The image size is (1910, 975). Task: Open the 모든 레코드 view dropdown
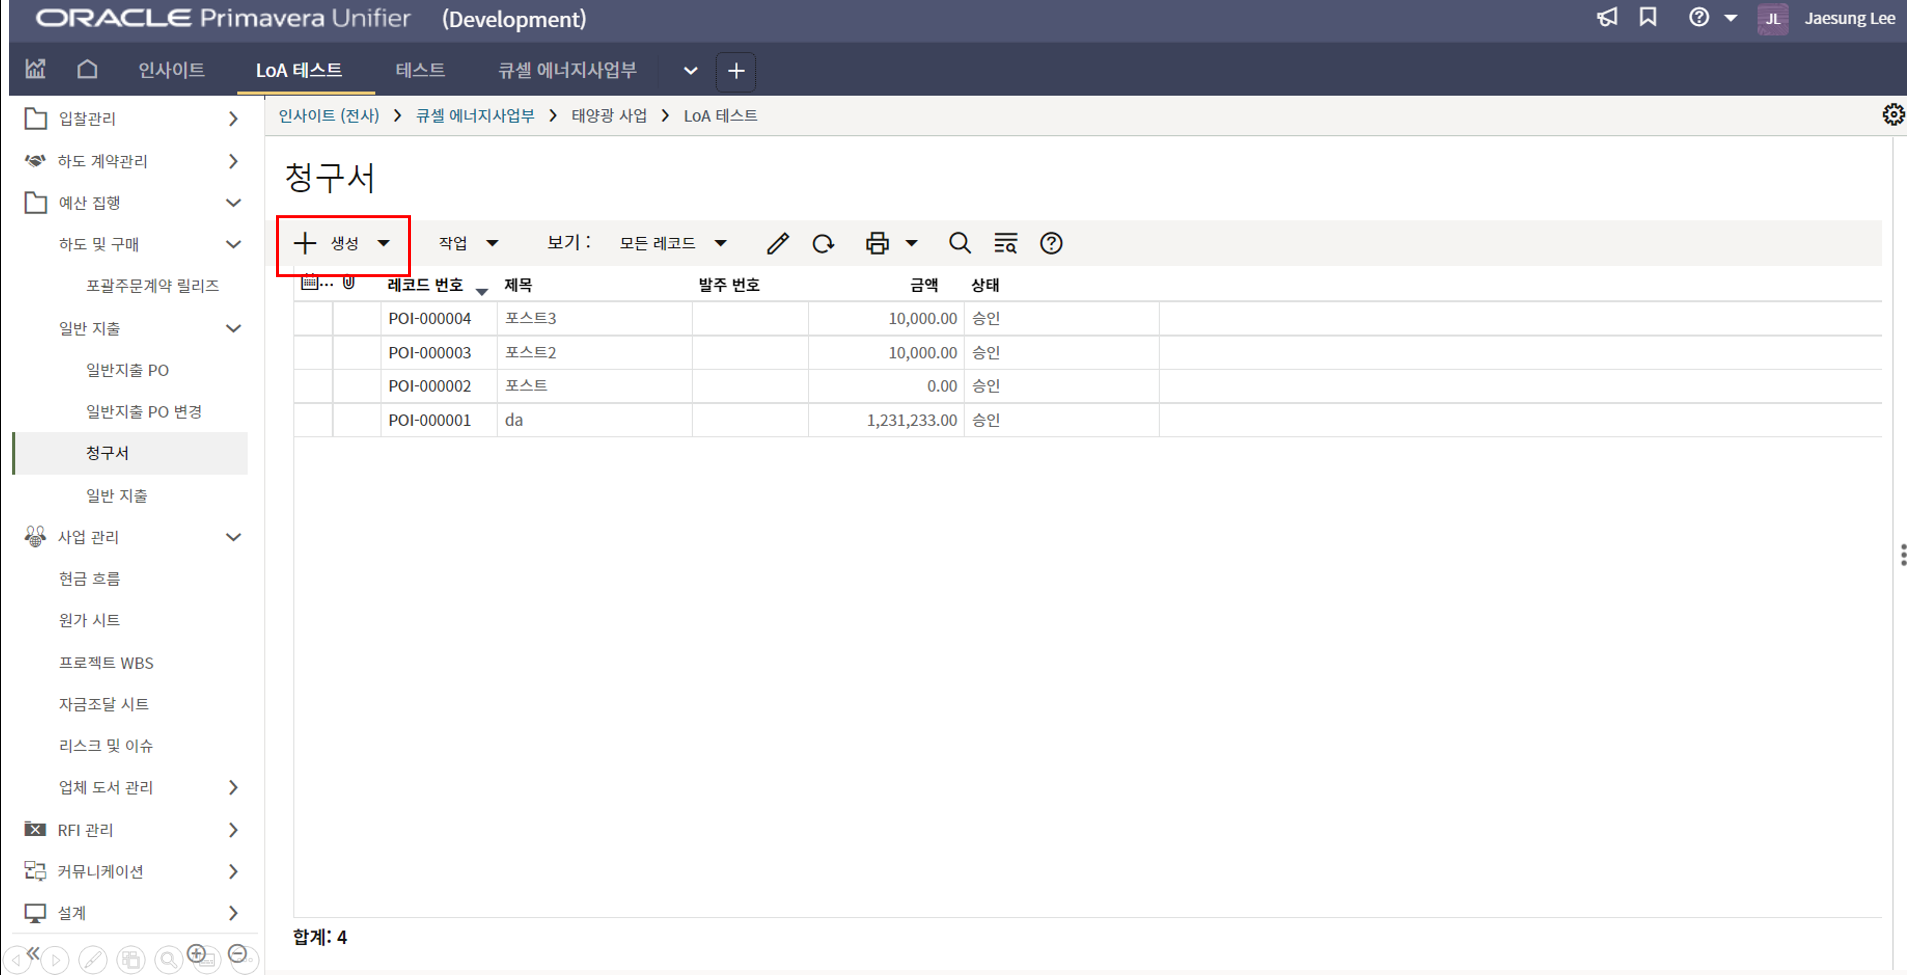[x=672, y=243]
